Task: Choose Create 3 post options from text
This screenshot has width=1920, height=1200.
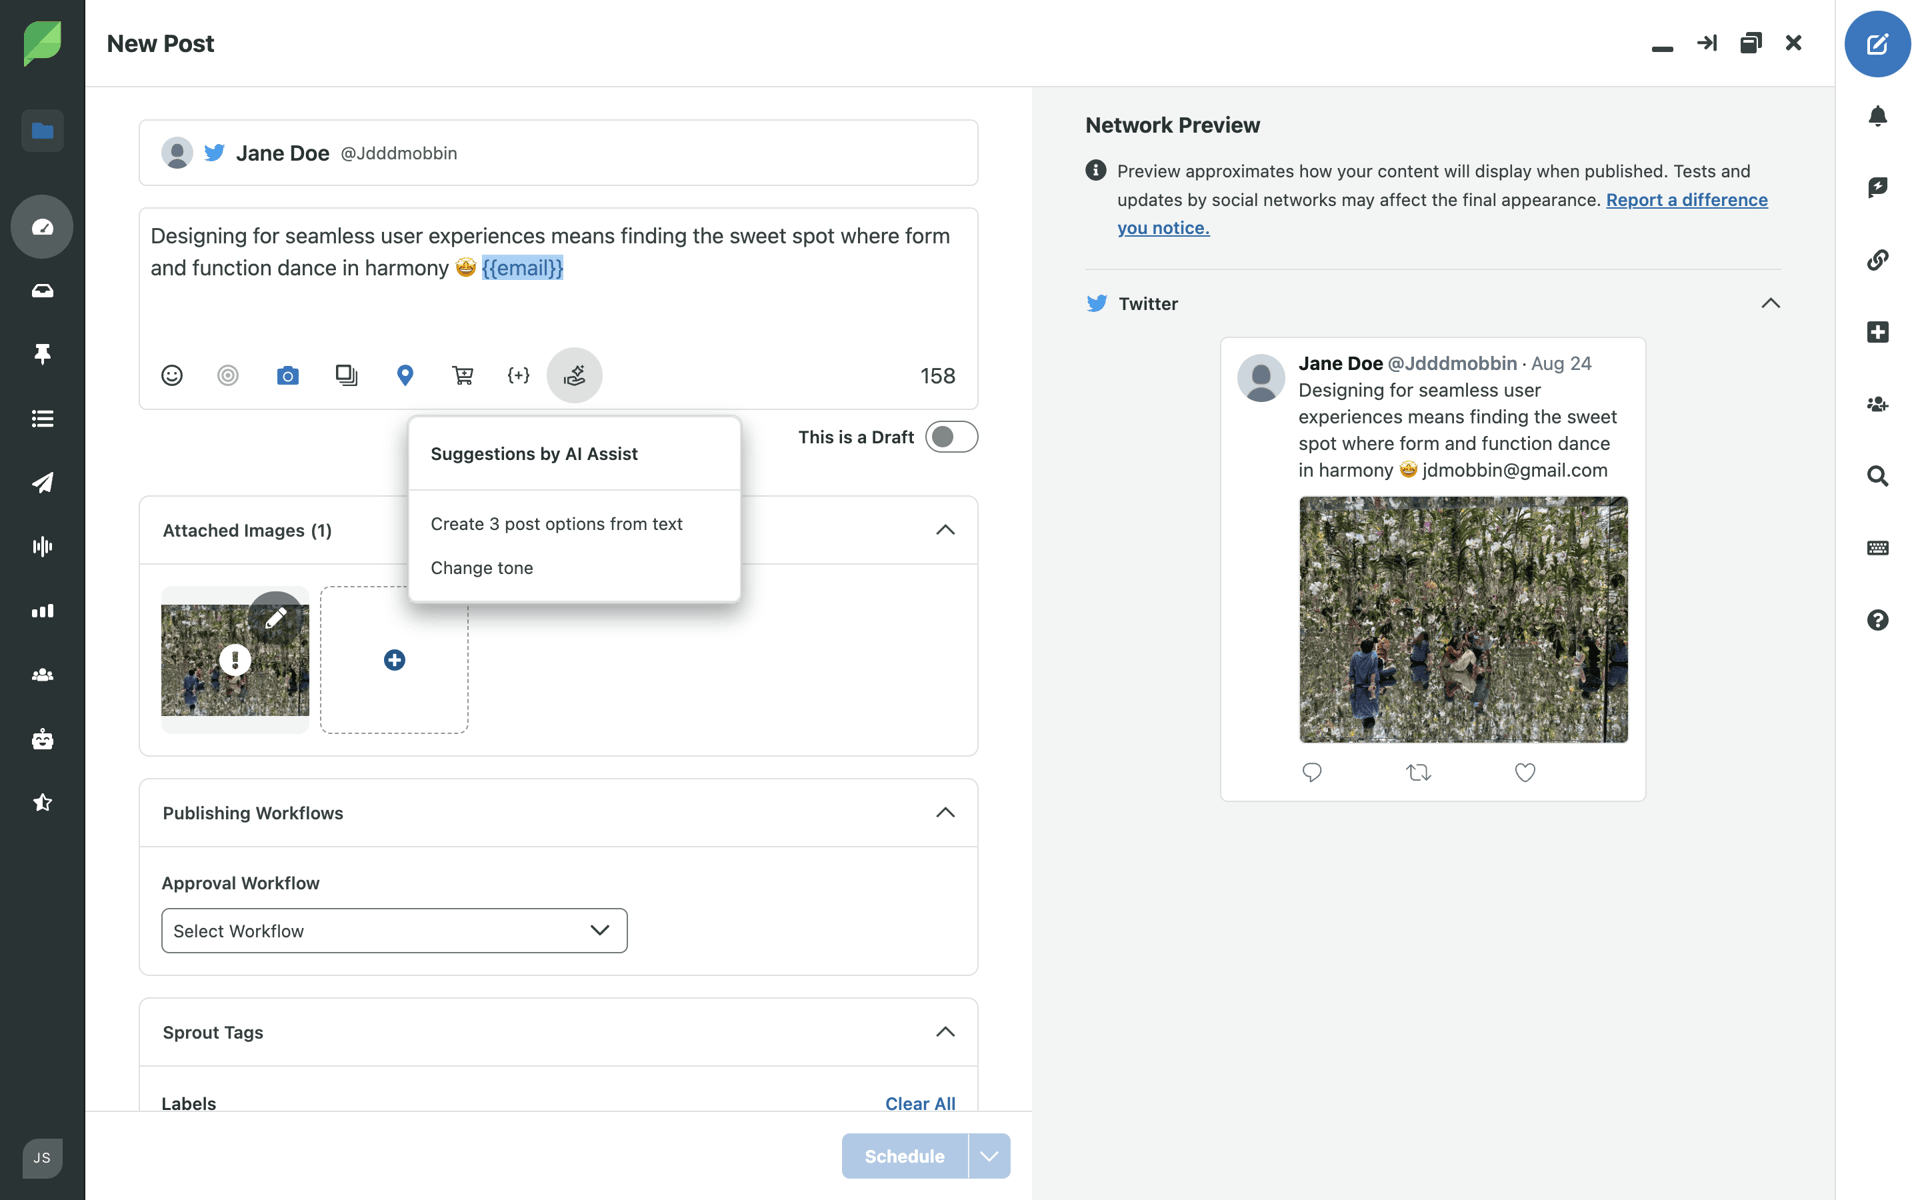Action: (556, 524)
